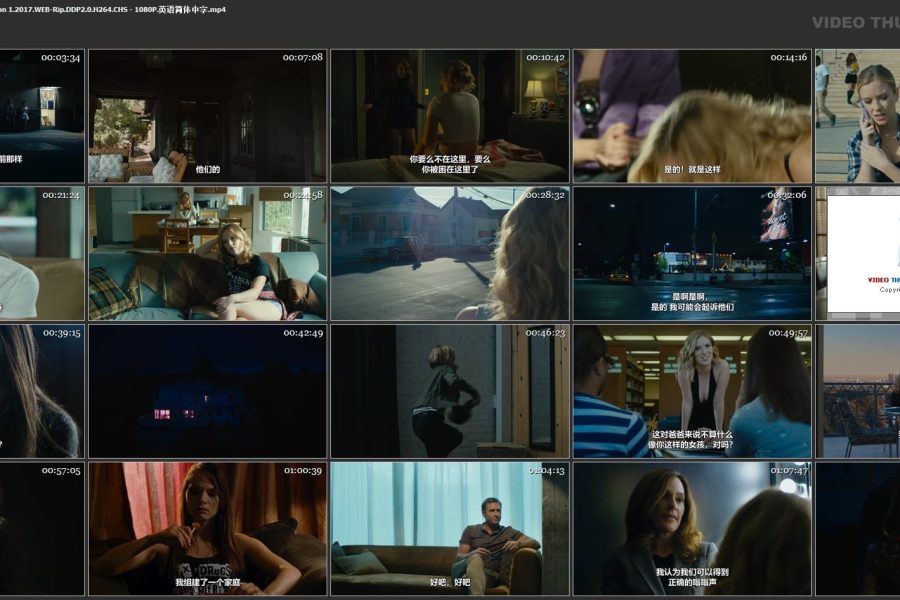The width and height of the screenshot is (900, 600).
Task: Select the thumbnail timestamped 00:39:15
Action: (x=42, y=391)
